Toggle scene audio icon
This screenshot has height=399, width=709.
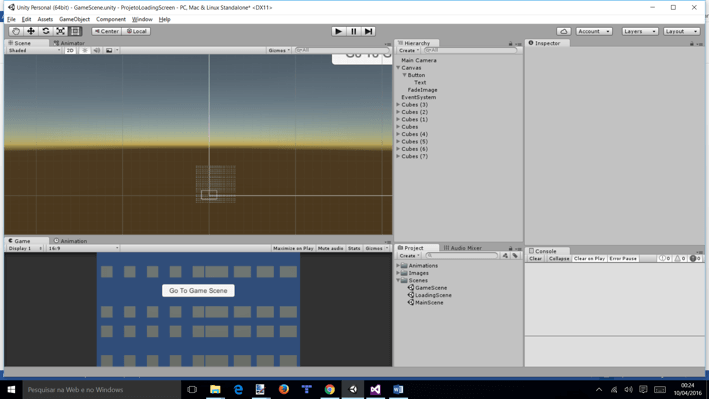pyautogui.click(x=96, y=50)
